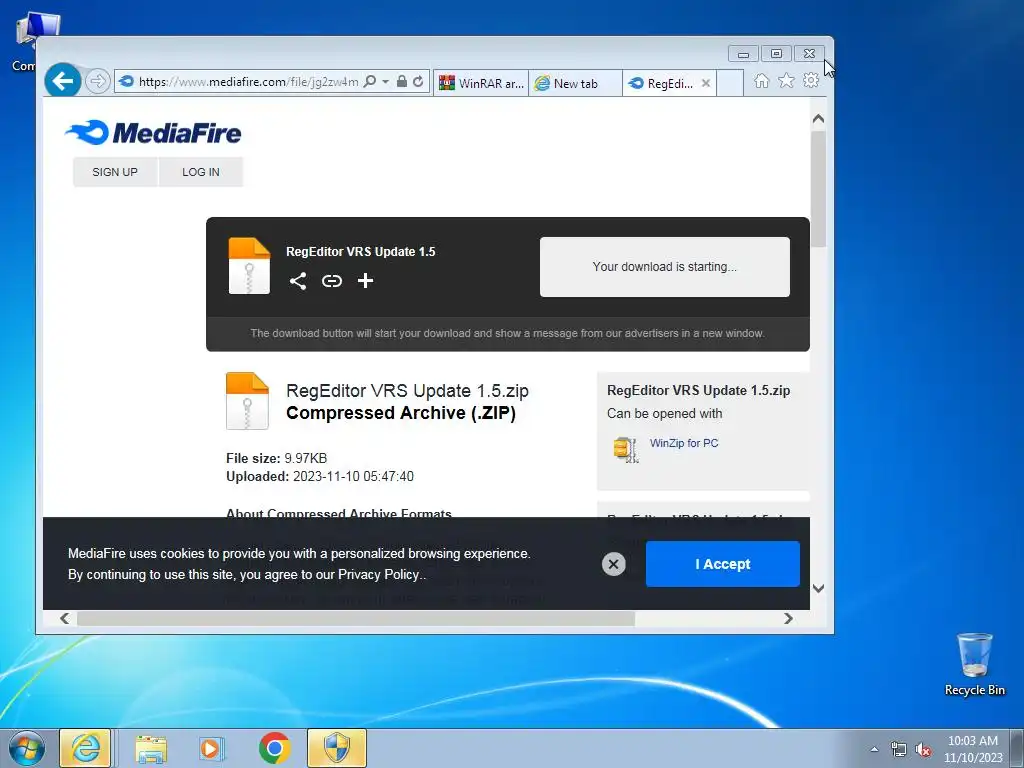This screenshot has width=1024, height=768.
Task: Open the Windows Start menu orb
Action: 27,748
